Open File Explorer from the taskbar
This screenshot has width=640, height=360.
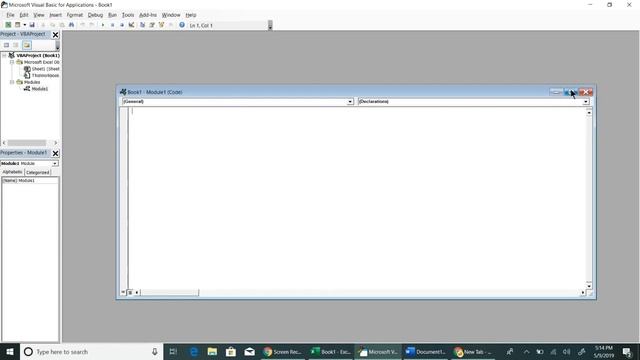[x=212, y=351]
